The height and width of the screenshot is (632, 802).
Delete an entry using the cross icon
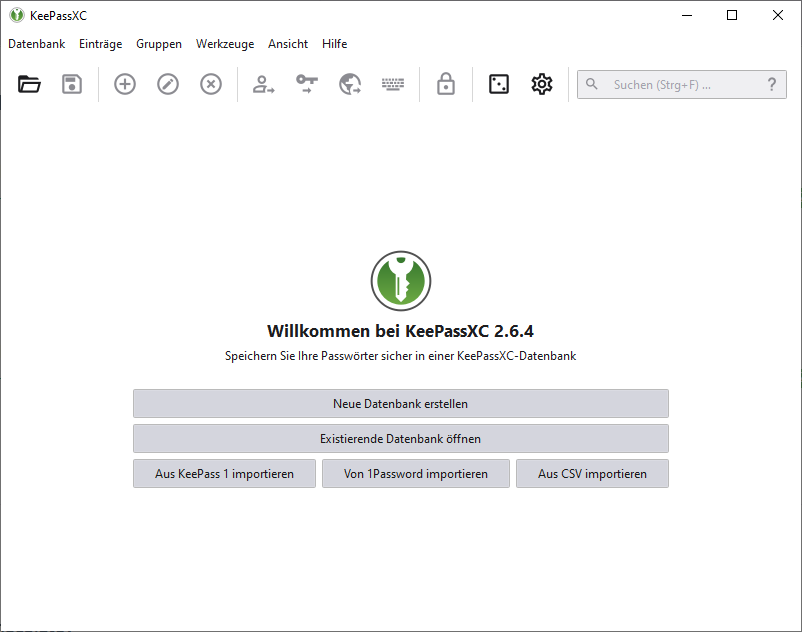(x=210, y=84)
